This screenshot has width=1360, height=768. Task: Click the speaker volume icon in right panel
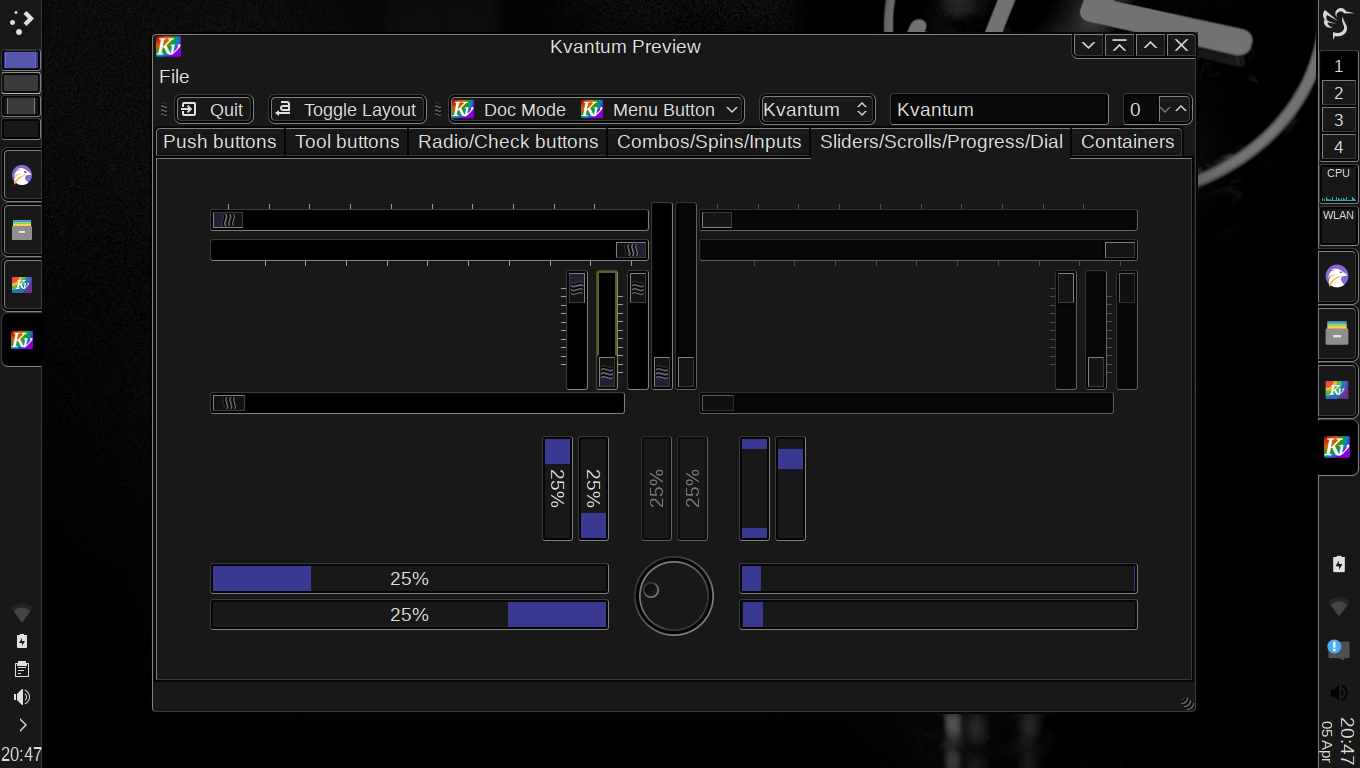click(1339, 692)
